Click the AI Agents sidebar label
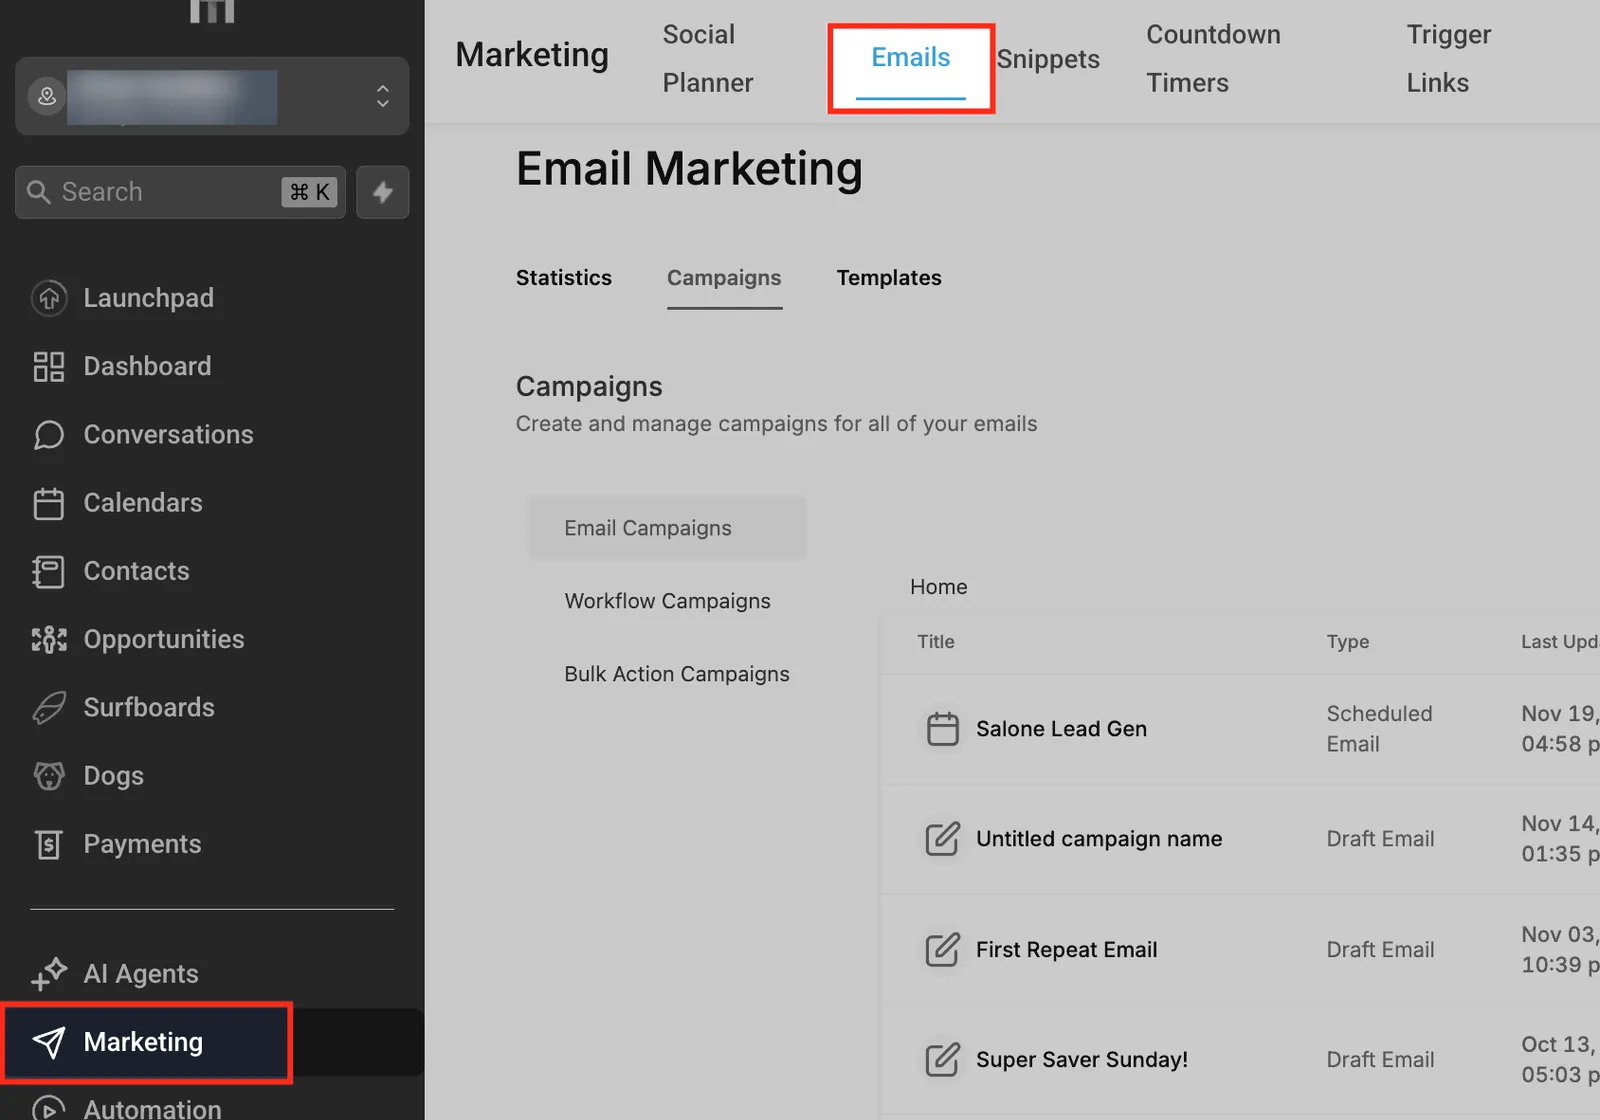 coord(141,974)
